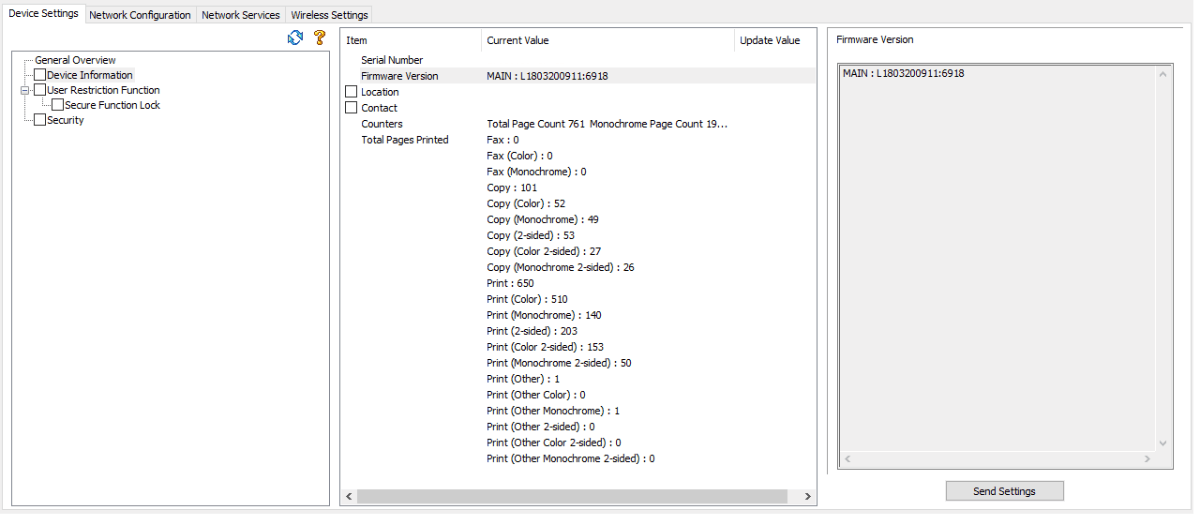
Task: Click the firmware box scroll up arrow
Action: click(x=1161, y=75)
